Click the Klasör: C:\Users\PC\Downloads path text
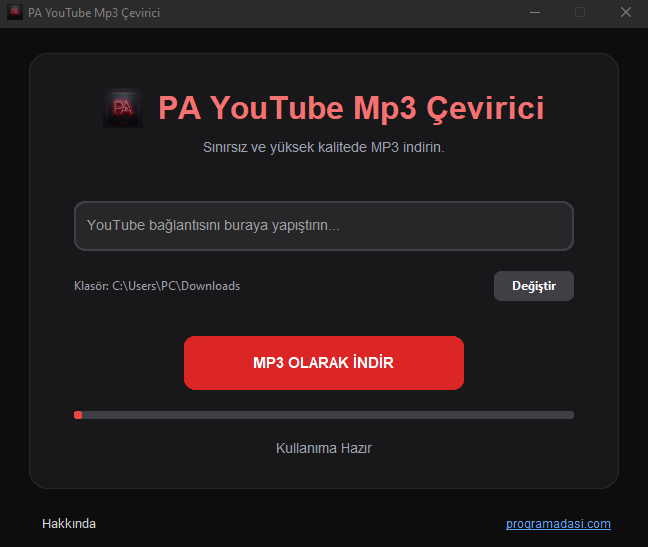 [x=157, y=286]
